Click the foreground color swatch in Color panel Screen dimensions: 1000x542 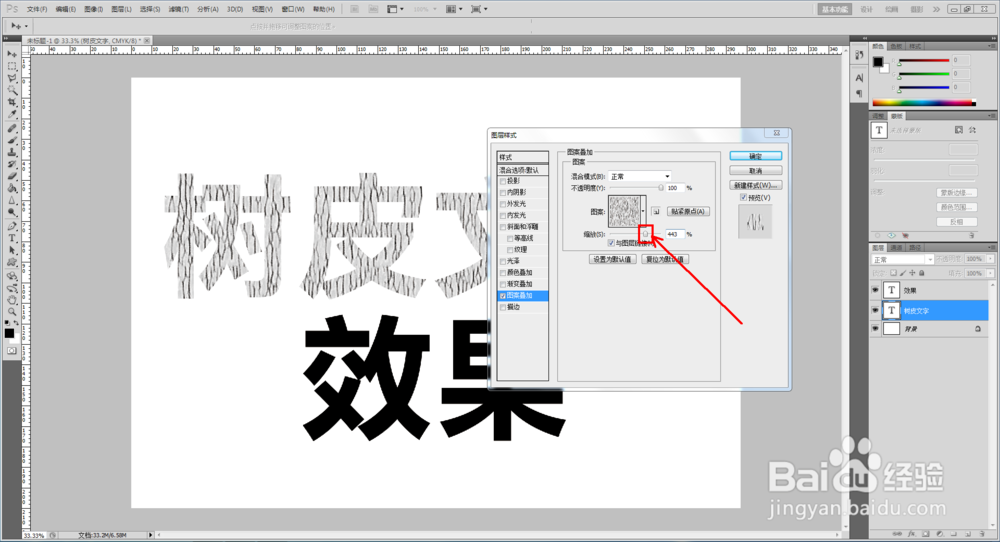pos(878,62)
